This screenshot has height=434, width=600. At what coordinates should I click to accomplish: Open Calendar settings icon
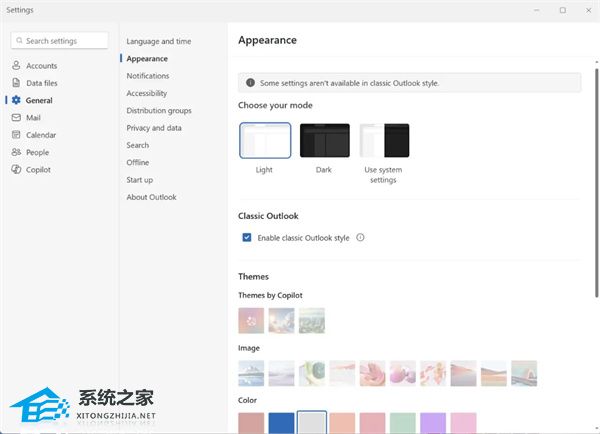point(16,135)
